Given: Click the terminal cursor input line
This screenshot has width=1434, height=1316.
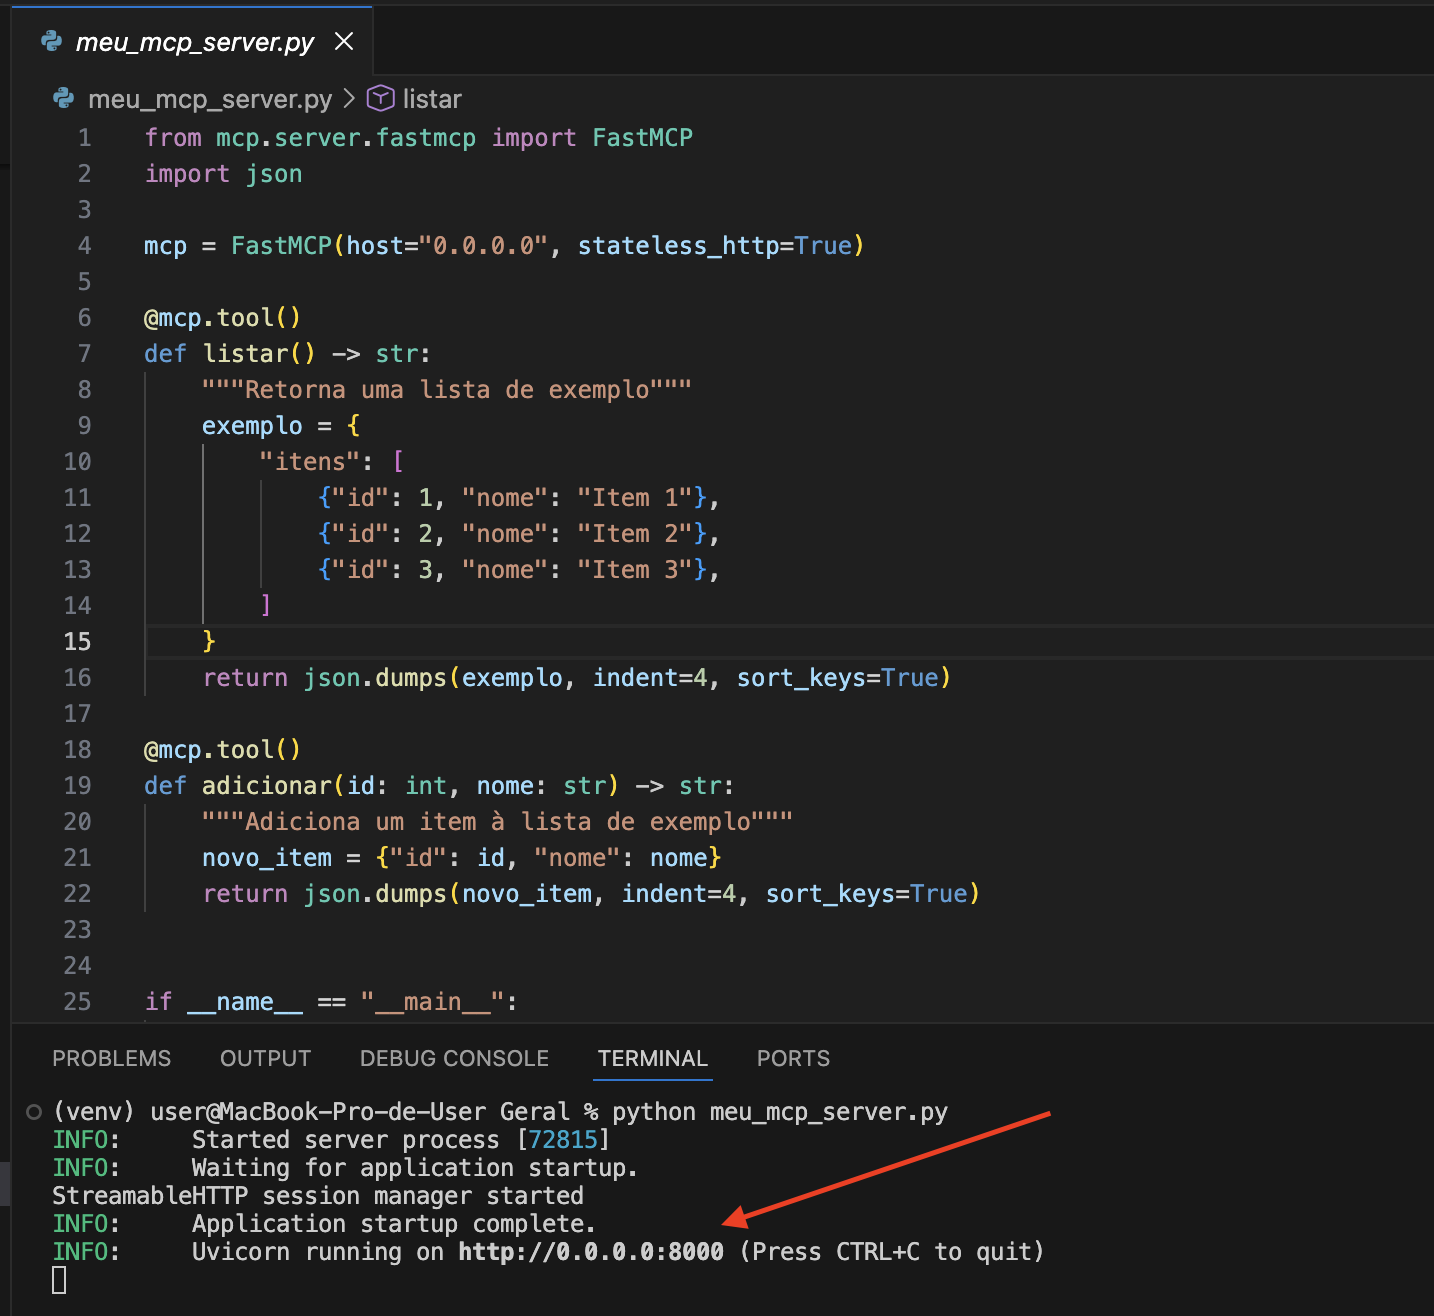Looking at the screenshot, I should [59, 1280].
